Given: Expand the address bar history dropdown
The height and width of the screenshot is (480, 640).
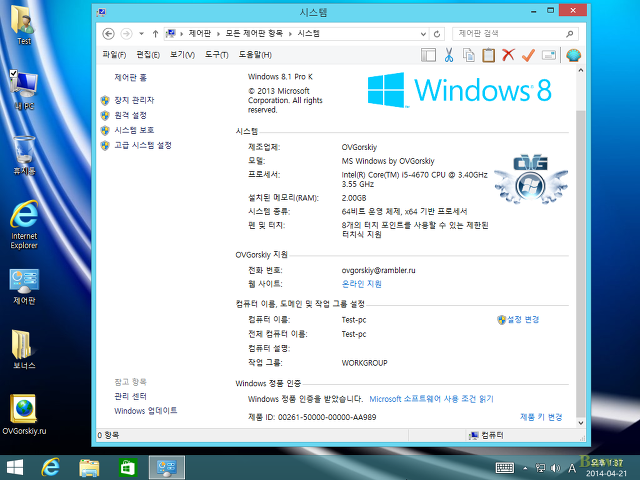Looking at the screenshot, I should click(x=423, y=34).
